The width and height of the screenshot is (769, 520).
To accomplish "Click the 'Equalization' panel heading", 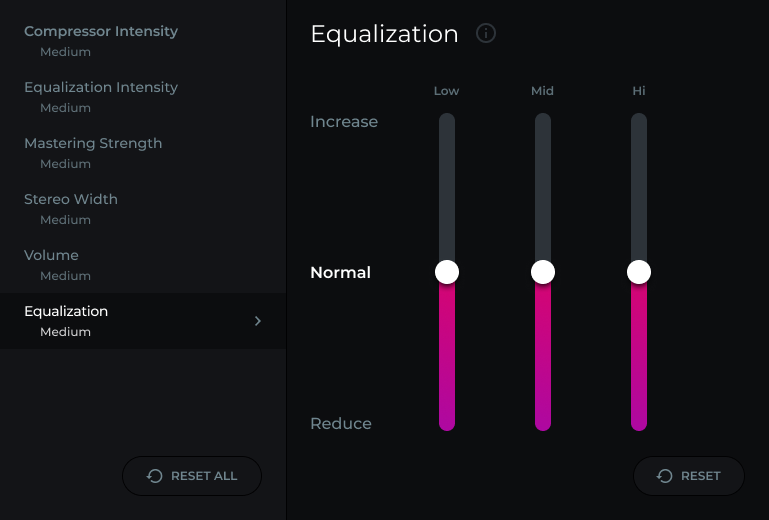I will (384, 34).
